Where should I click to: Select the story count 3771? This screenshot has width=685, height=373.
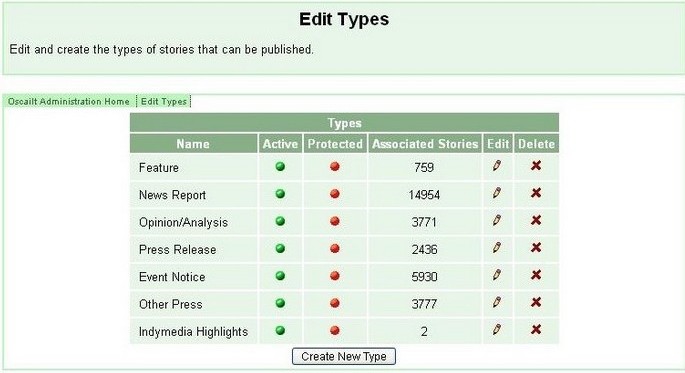click(x=424, y=222)
